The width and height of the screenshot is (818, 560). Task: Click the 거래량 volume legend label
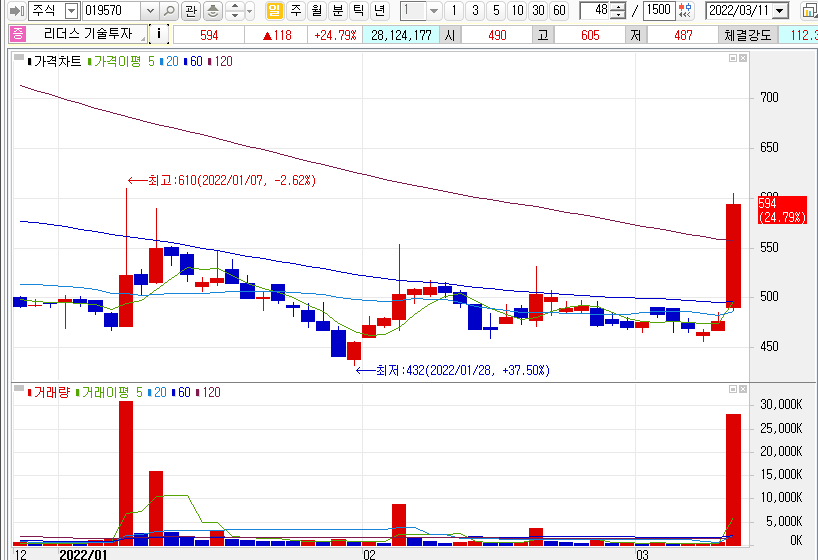pos(51,392)
